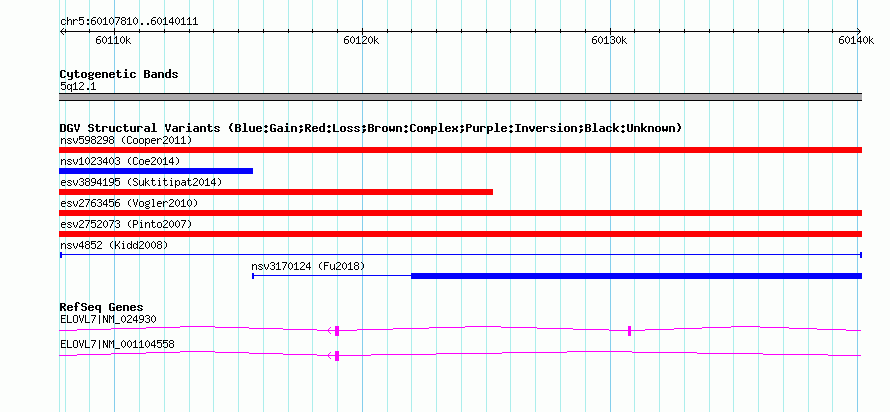Image resolution: width=890 pixels, height=412 pixels.
Task: Click the 60110k ruler tick label
Action: 114,40
